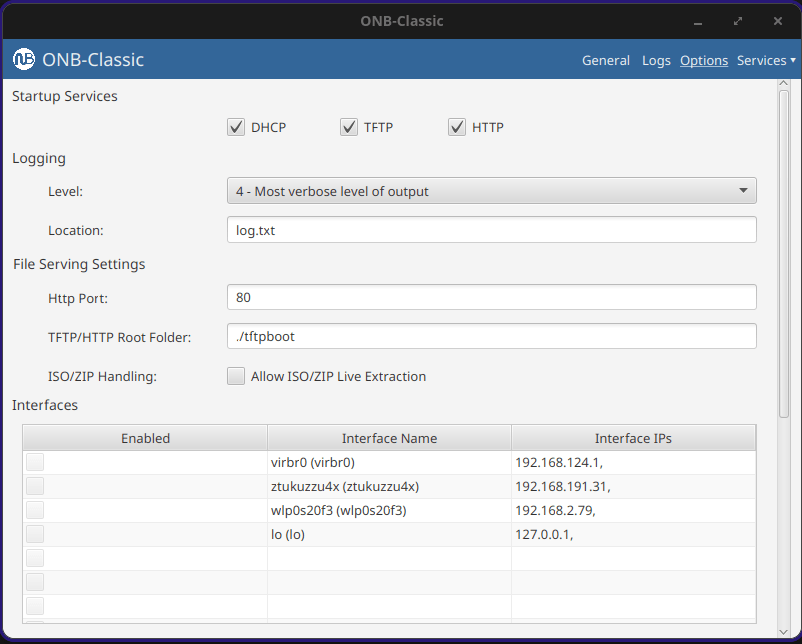Select the Options page

coord(703,60)
